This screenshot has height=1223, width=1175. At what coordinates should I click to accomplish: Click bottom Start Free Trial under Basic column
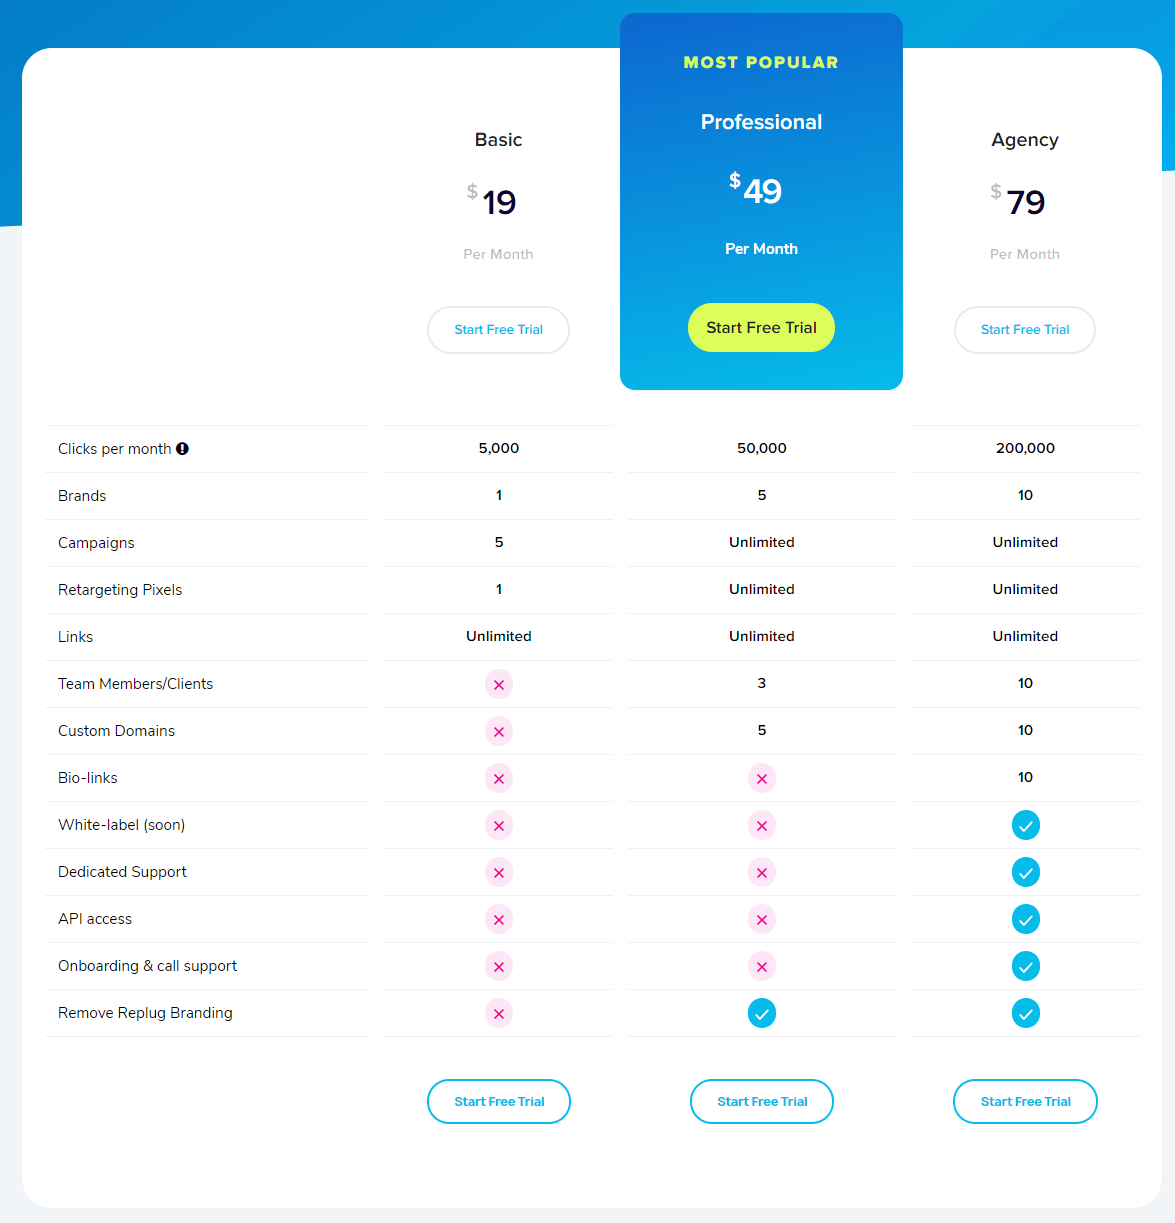[x=499, y=1101]
